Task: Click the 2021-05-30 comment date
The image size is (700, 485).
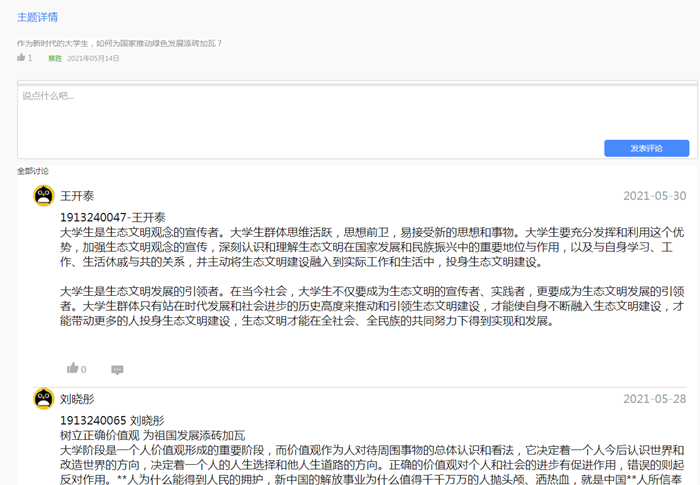Action: 654,196
